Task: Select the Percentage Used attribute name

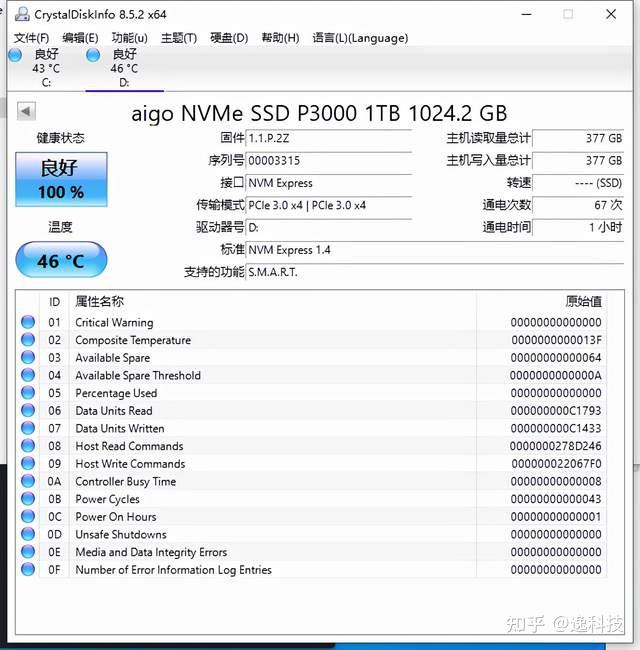Action: click(116, 393)
